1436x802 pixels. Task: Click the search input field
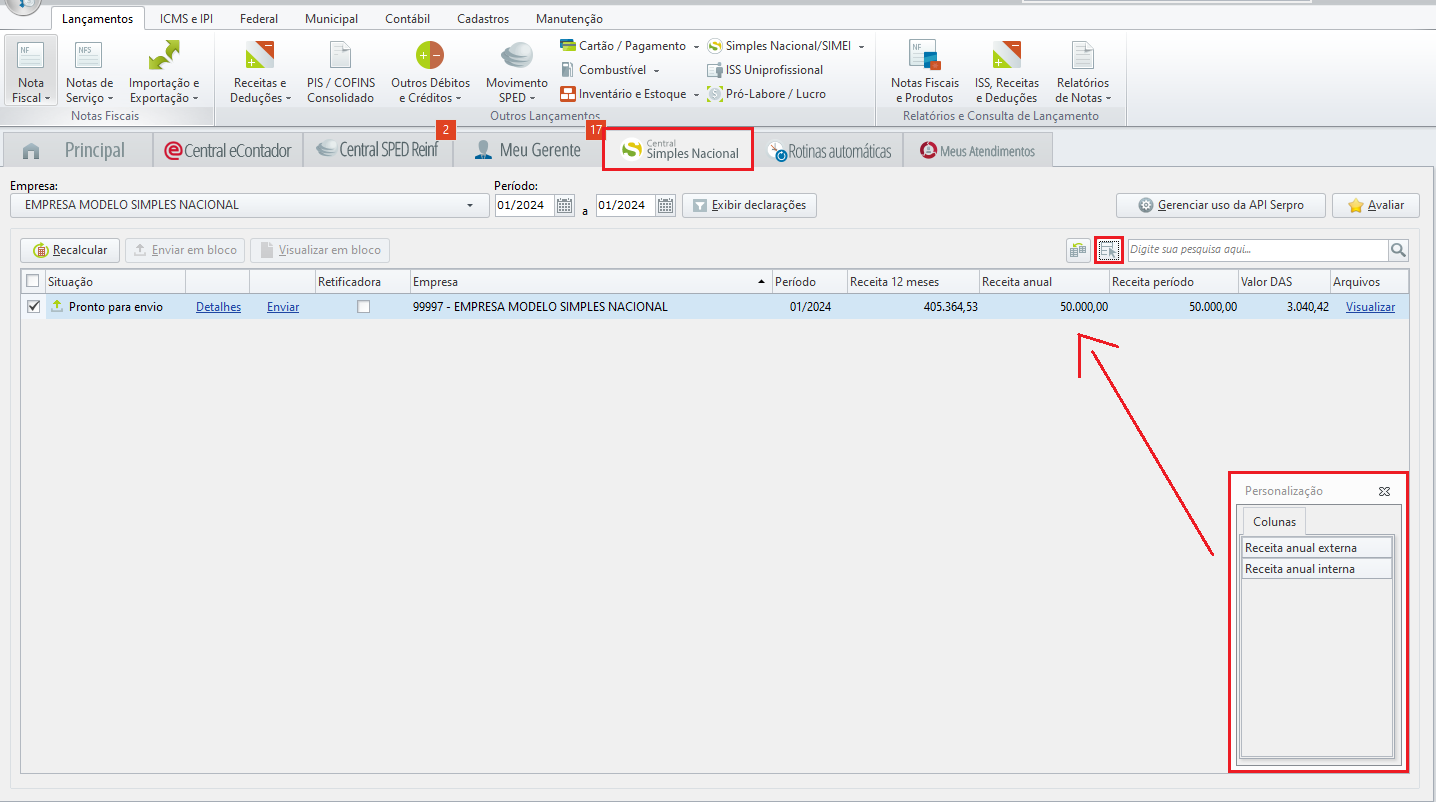[x=1257, y=250]
